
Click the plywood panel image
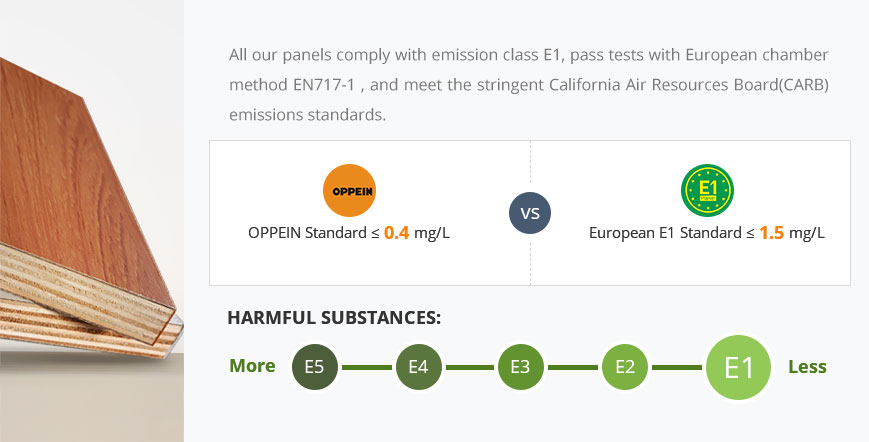(x=91, y=221)
